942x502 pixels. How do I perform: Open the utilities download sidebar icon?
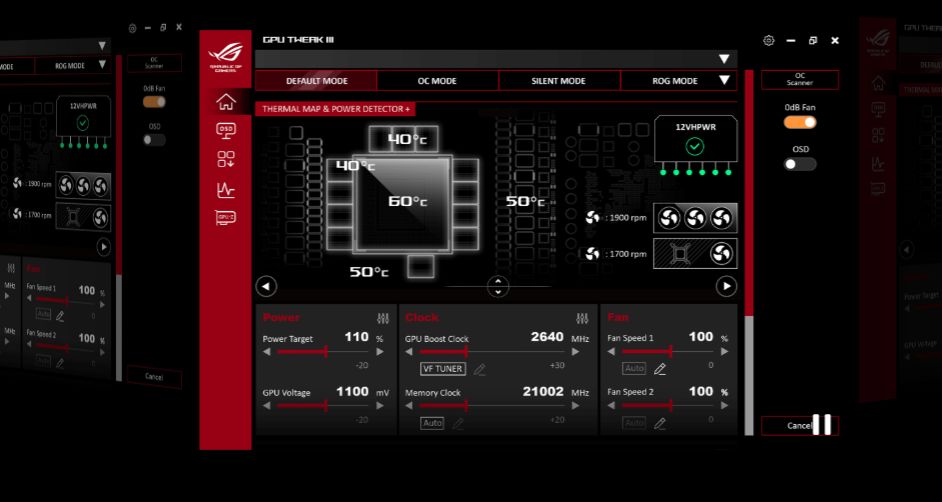226,159
